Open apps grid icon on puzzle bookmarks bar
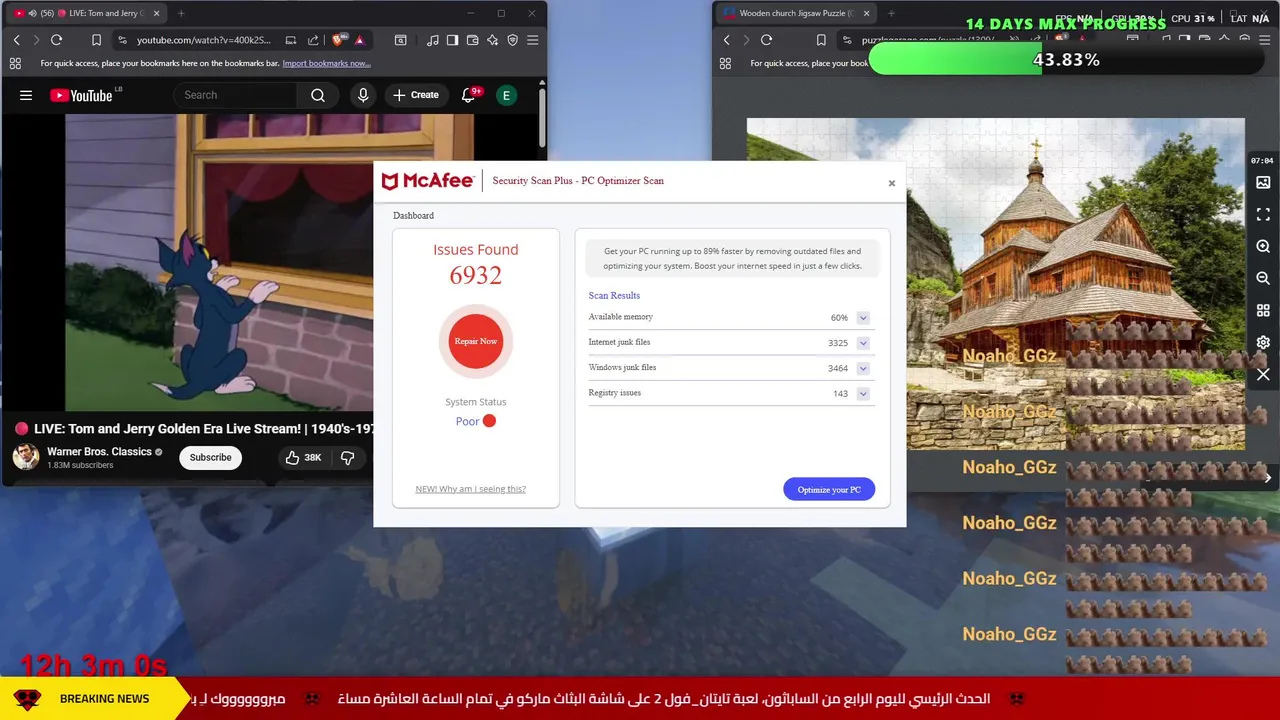 (725, 63)
